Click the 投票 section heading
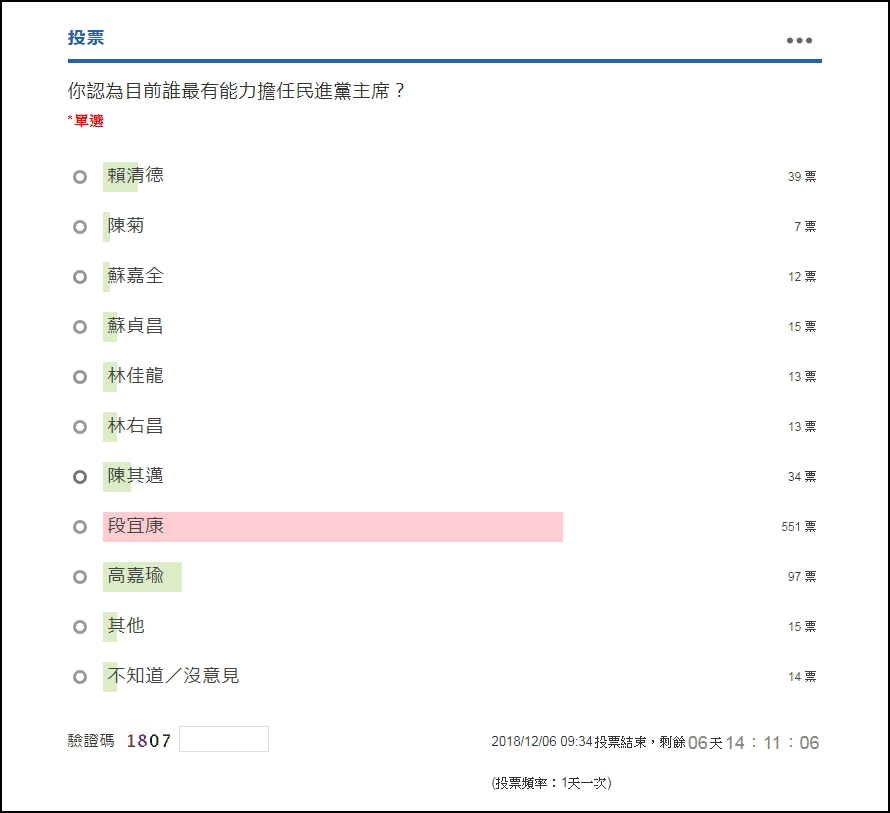The image size is (890, 813). [x=86, y=39]
